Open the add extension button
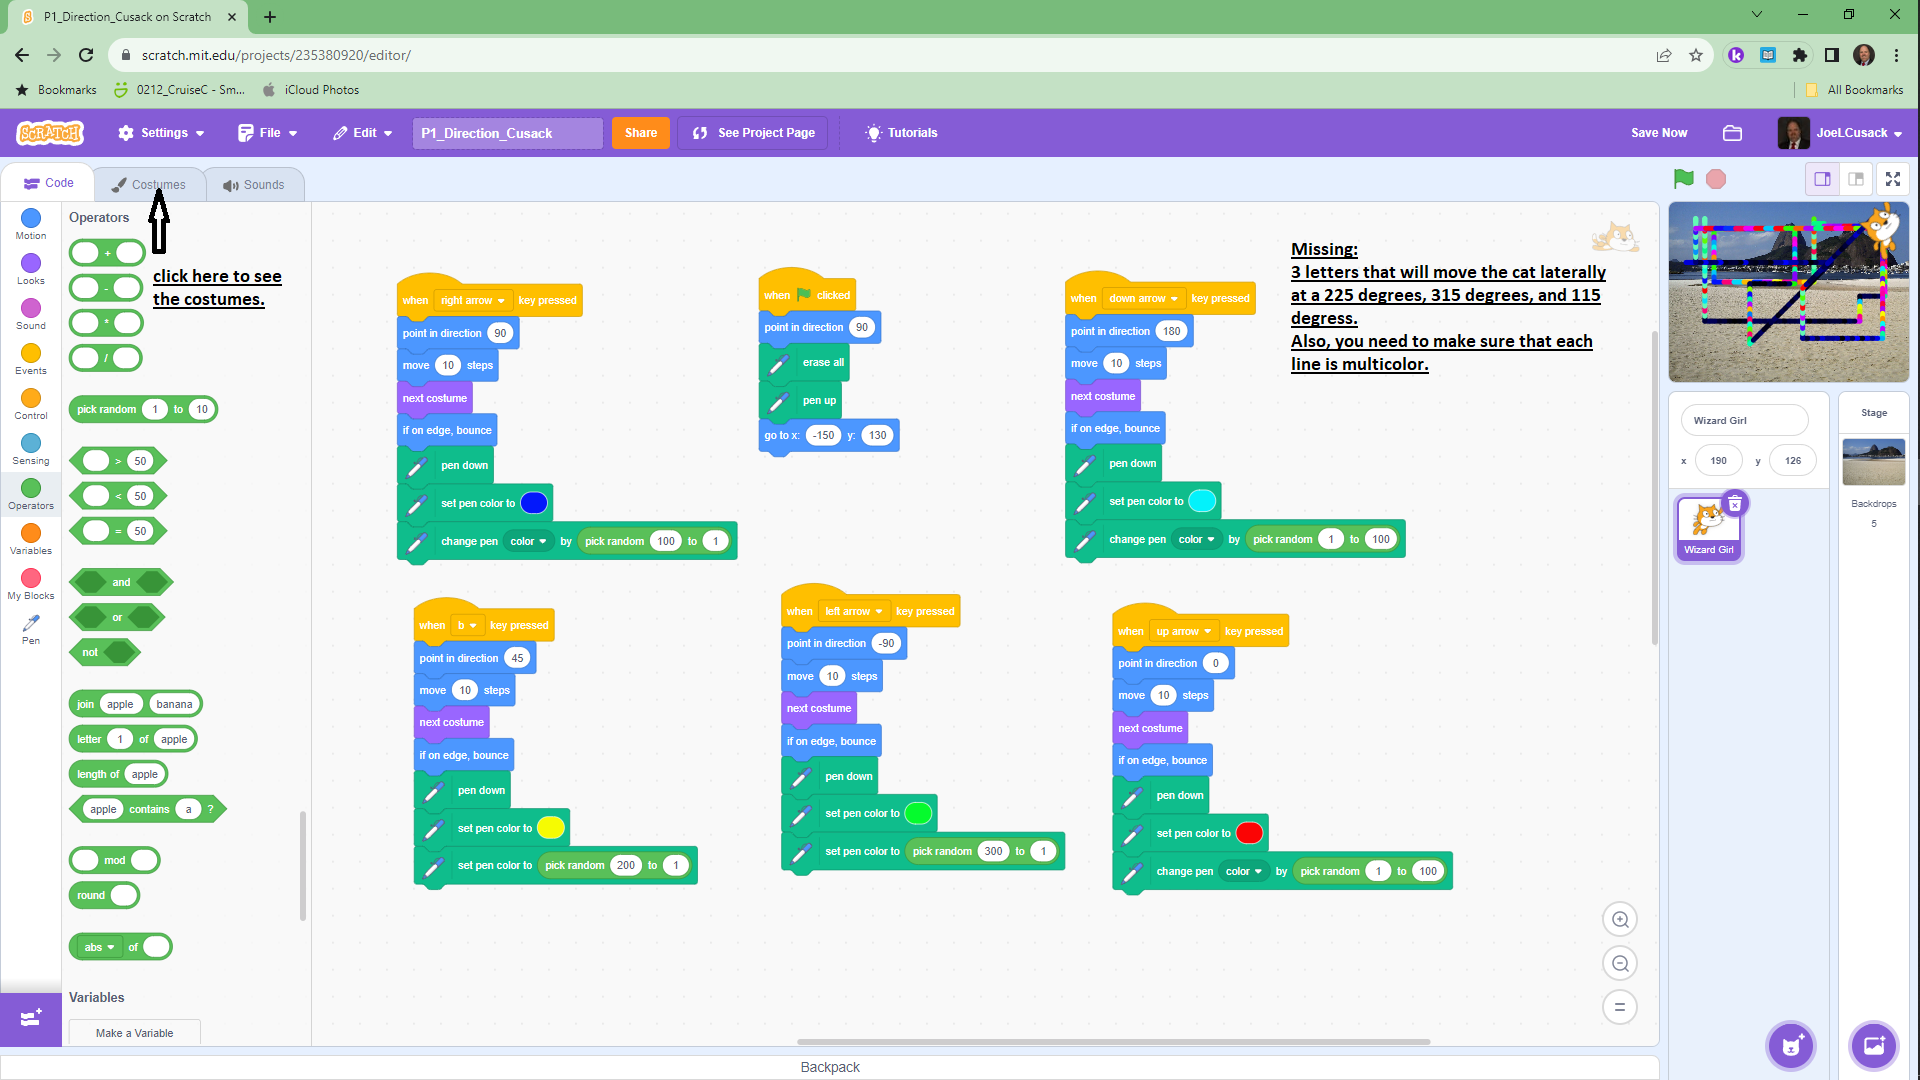The height and width of the screenshot is (1080, 1920). coord(30,1018)
